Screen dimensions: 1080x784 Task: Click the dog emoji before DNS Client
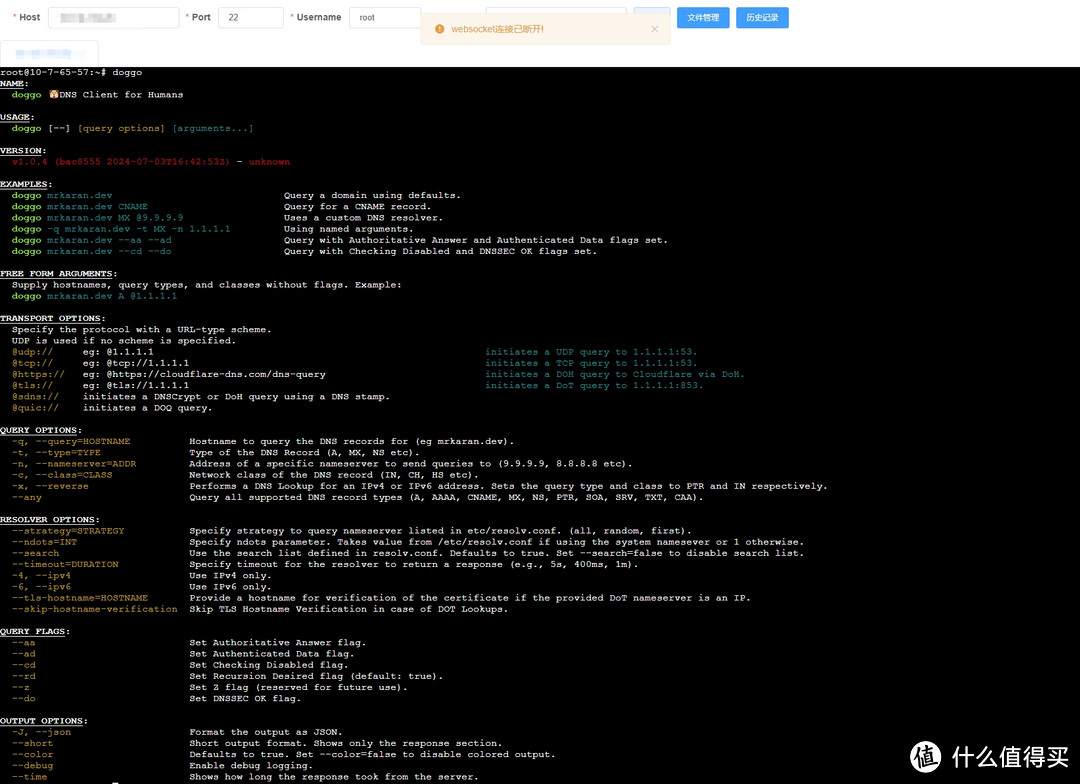click(x=53, y=95)
